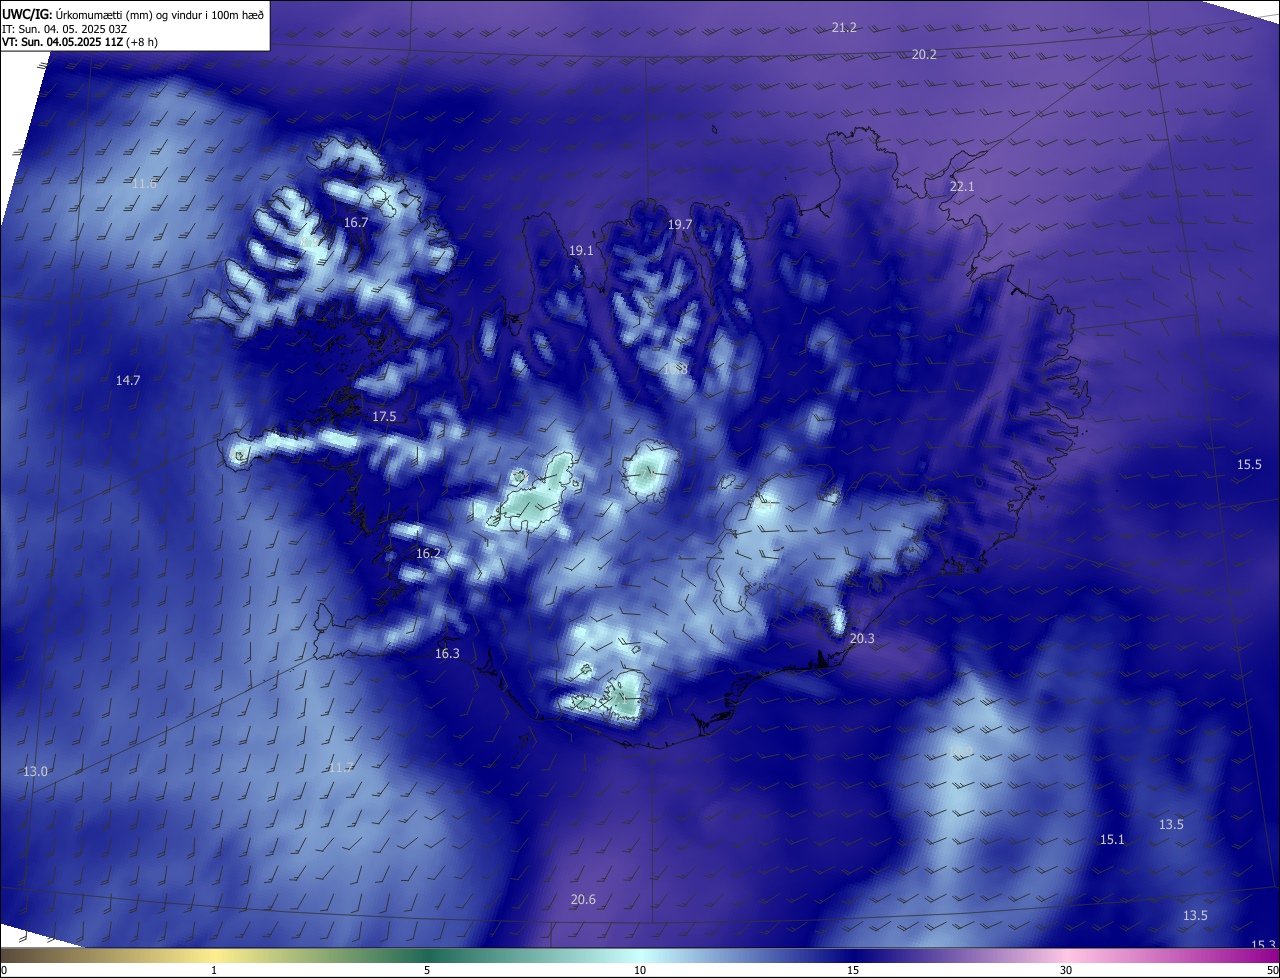Click the faint wind value 11.6
Screen dimensions: 1280x978
(144, 184)
